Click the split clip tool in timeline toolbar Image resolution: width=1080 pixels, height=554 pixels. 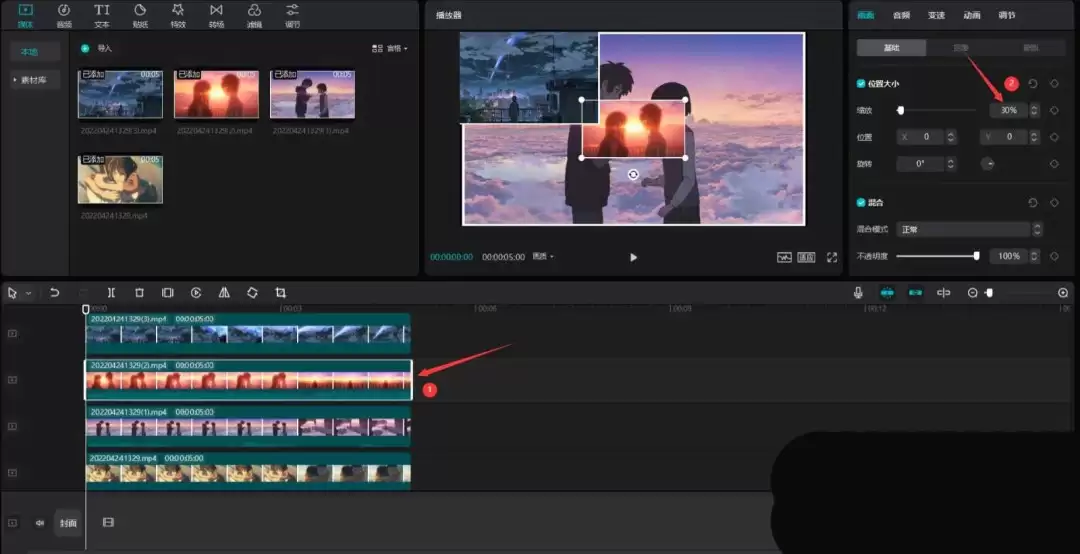(x=111, y=293)
